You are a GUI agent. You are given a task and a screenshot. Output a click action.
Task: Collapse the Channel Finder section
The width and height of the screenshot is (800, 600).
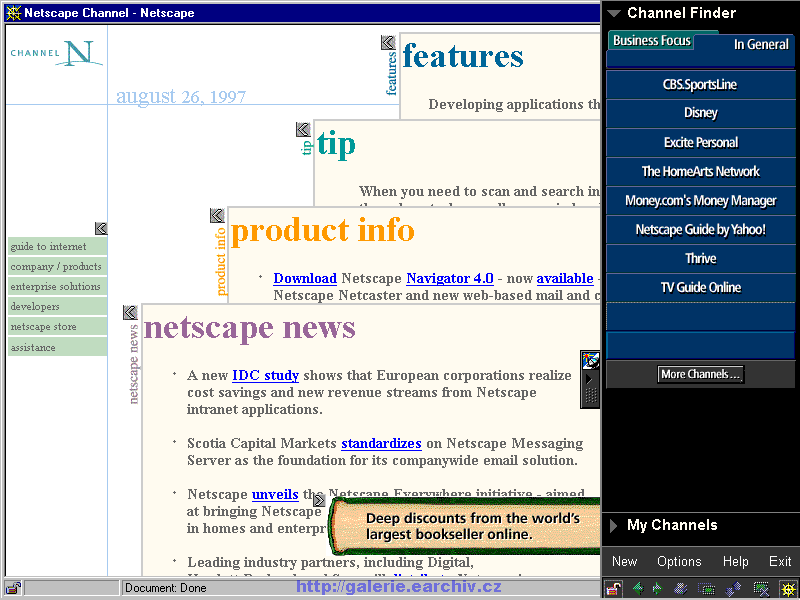pos(615,14)
